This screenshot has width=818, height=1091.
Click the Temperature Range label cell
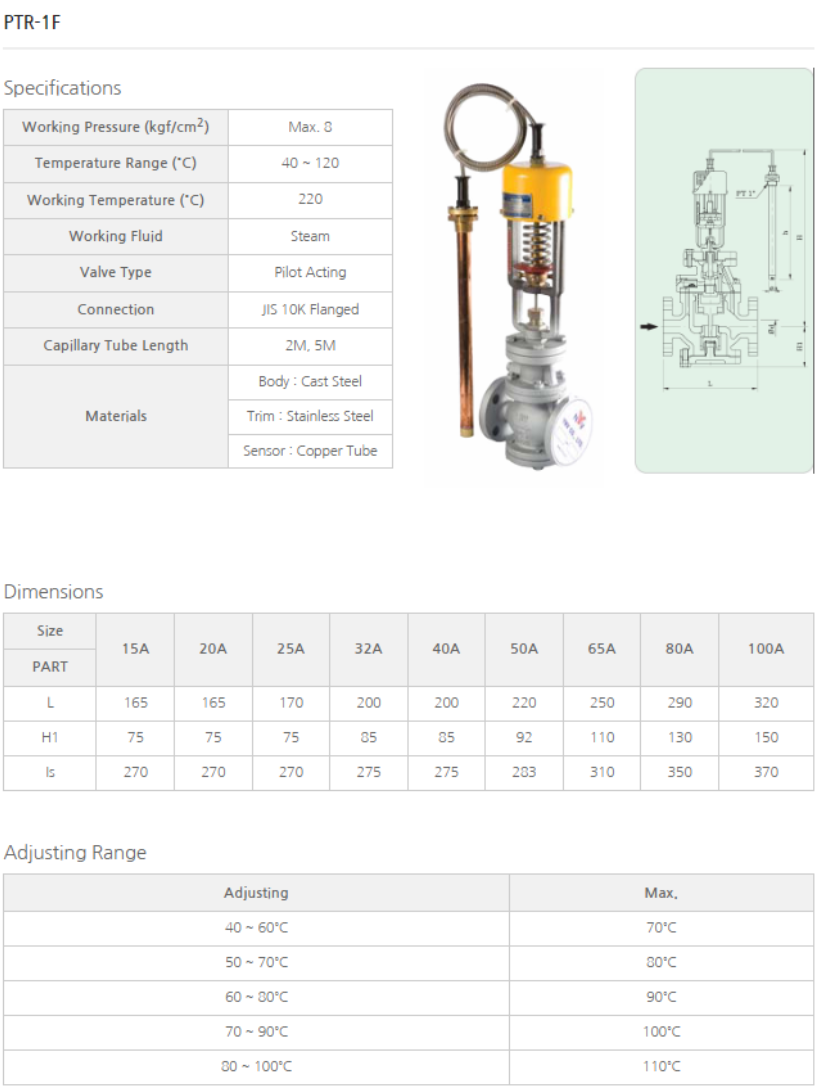pyautogui.click(x=116, y=163)
